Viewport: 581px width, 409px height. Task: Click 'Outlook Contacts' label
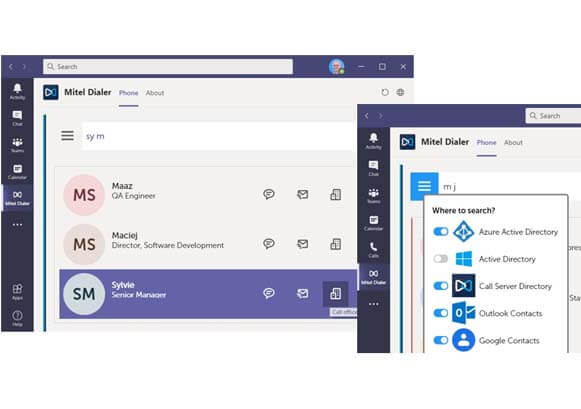tap(510, 313)
